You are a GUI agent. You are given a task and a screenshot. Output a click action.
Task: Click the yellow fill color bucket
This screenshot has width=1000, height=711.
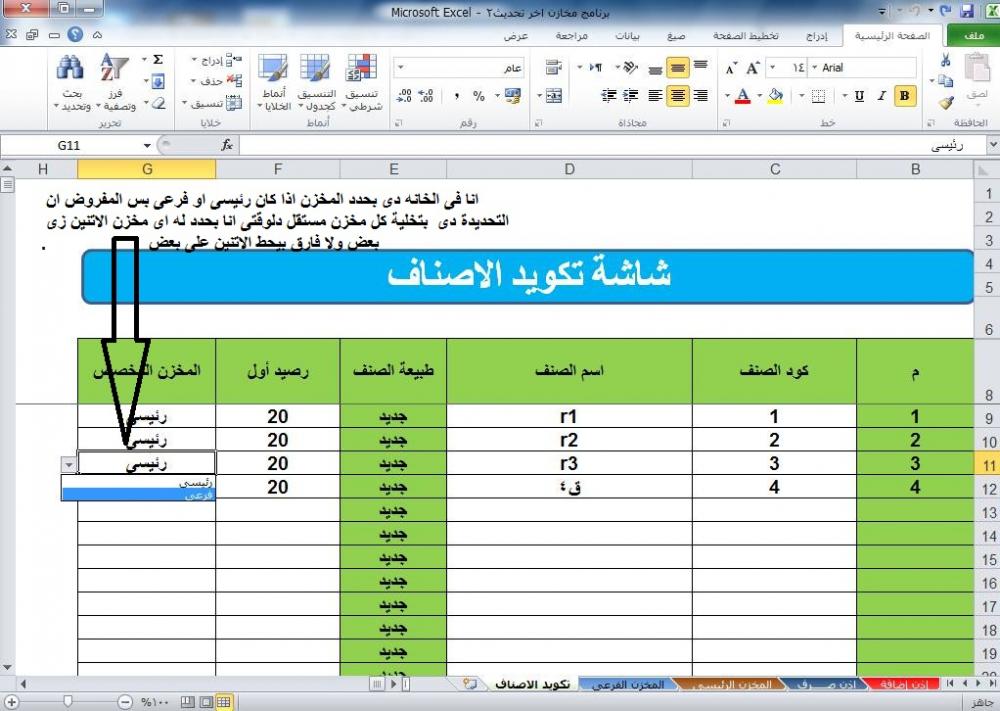774,96
